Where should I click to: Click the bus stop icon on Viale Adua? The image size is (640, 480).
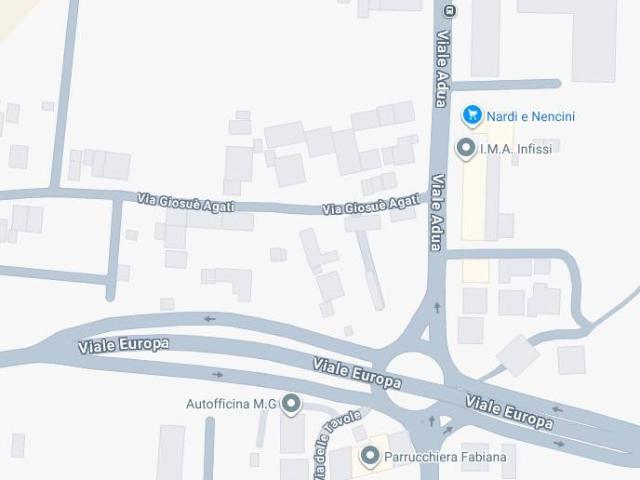[450, 11]
